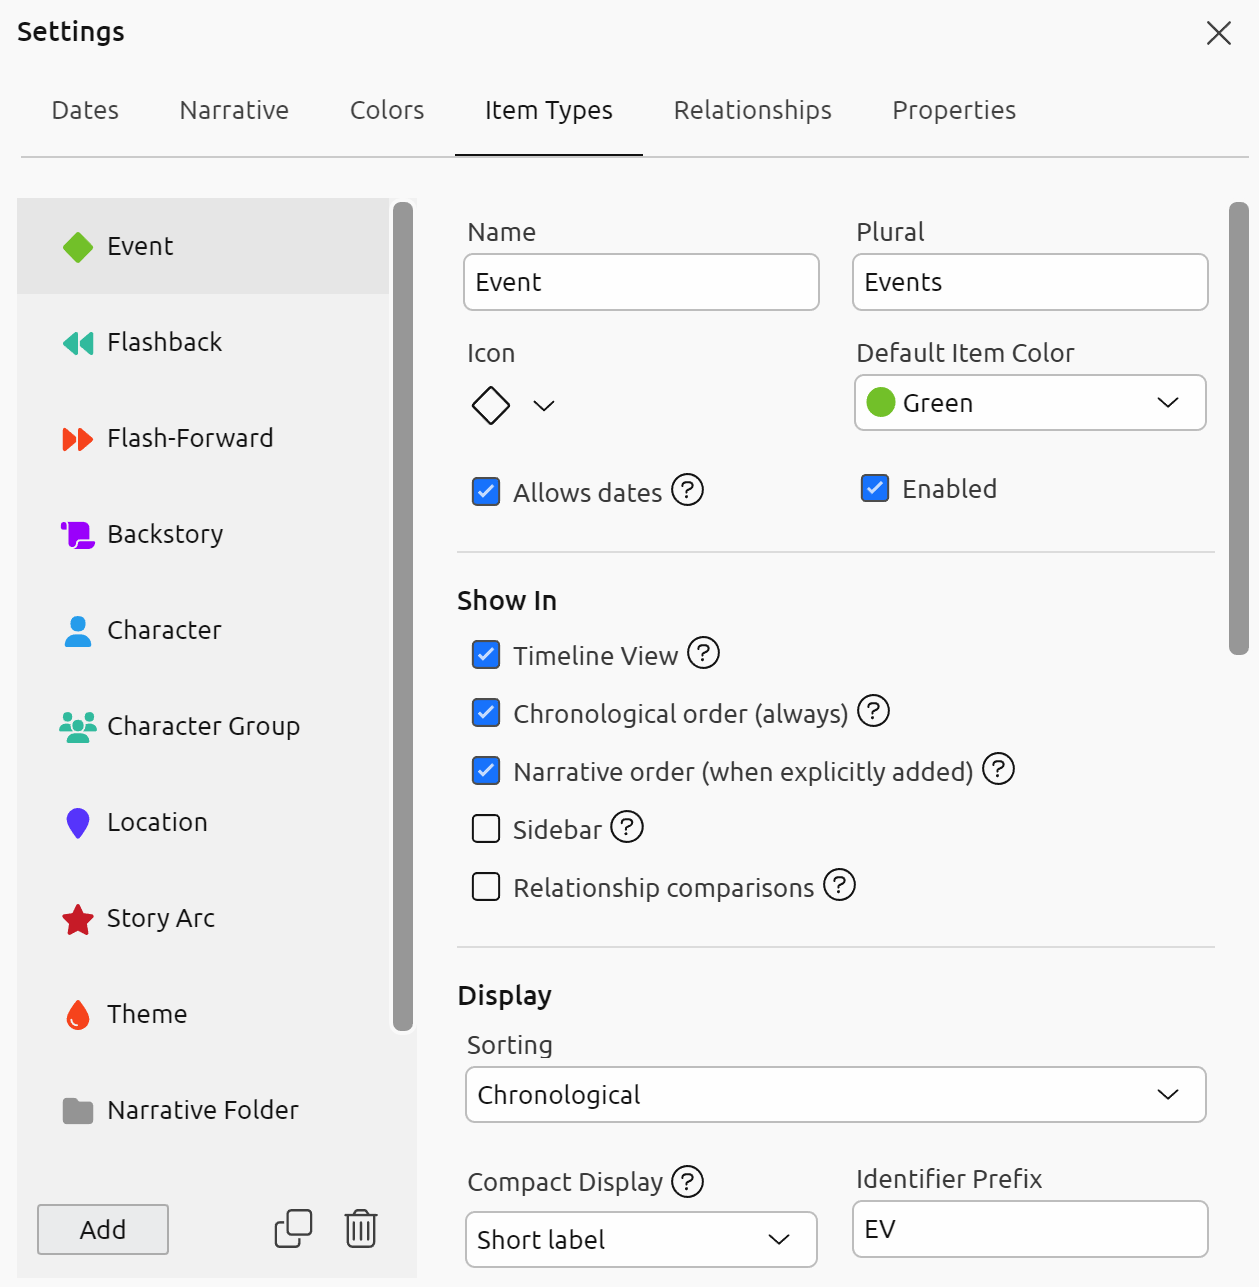Uncheck the Allows dates checkbox
The image size is (1259, 1287).
click(486, 492)
